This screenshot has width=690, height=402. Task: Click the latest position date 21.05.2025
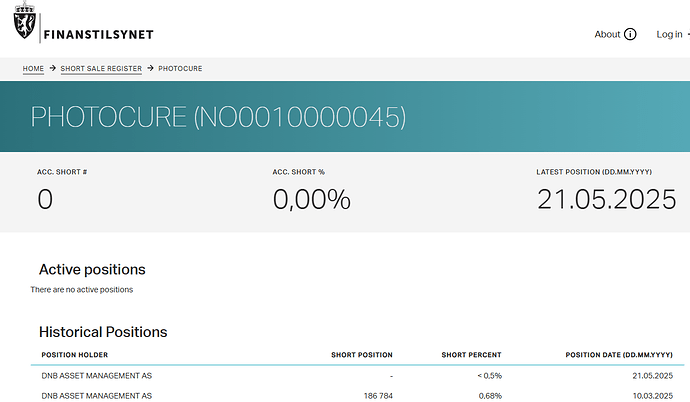pyautogui.click(x=606, y=199)
